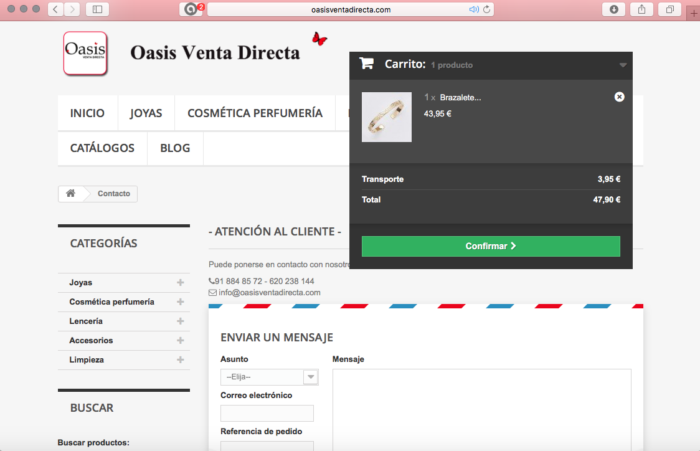Open the BLOG menu item

tap(175, 148)
